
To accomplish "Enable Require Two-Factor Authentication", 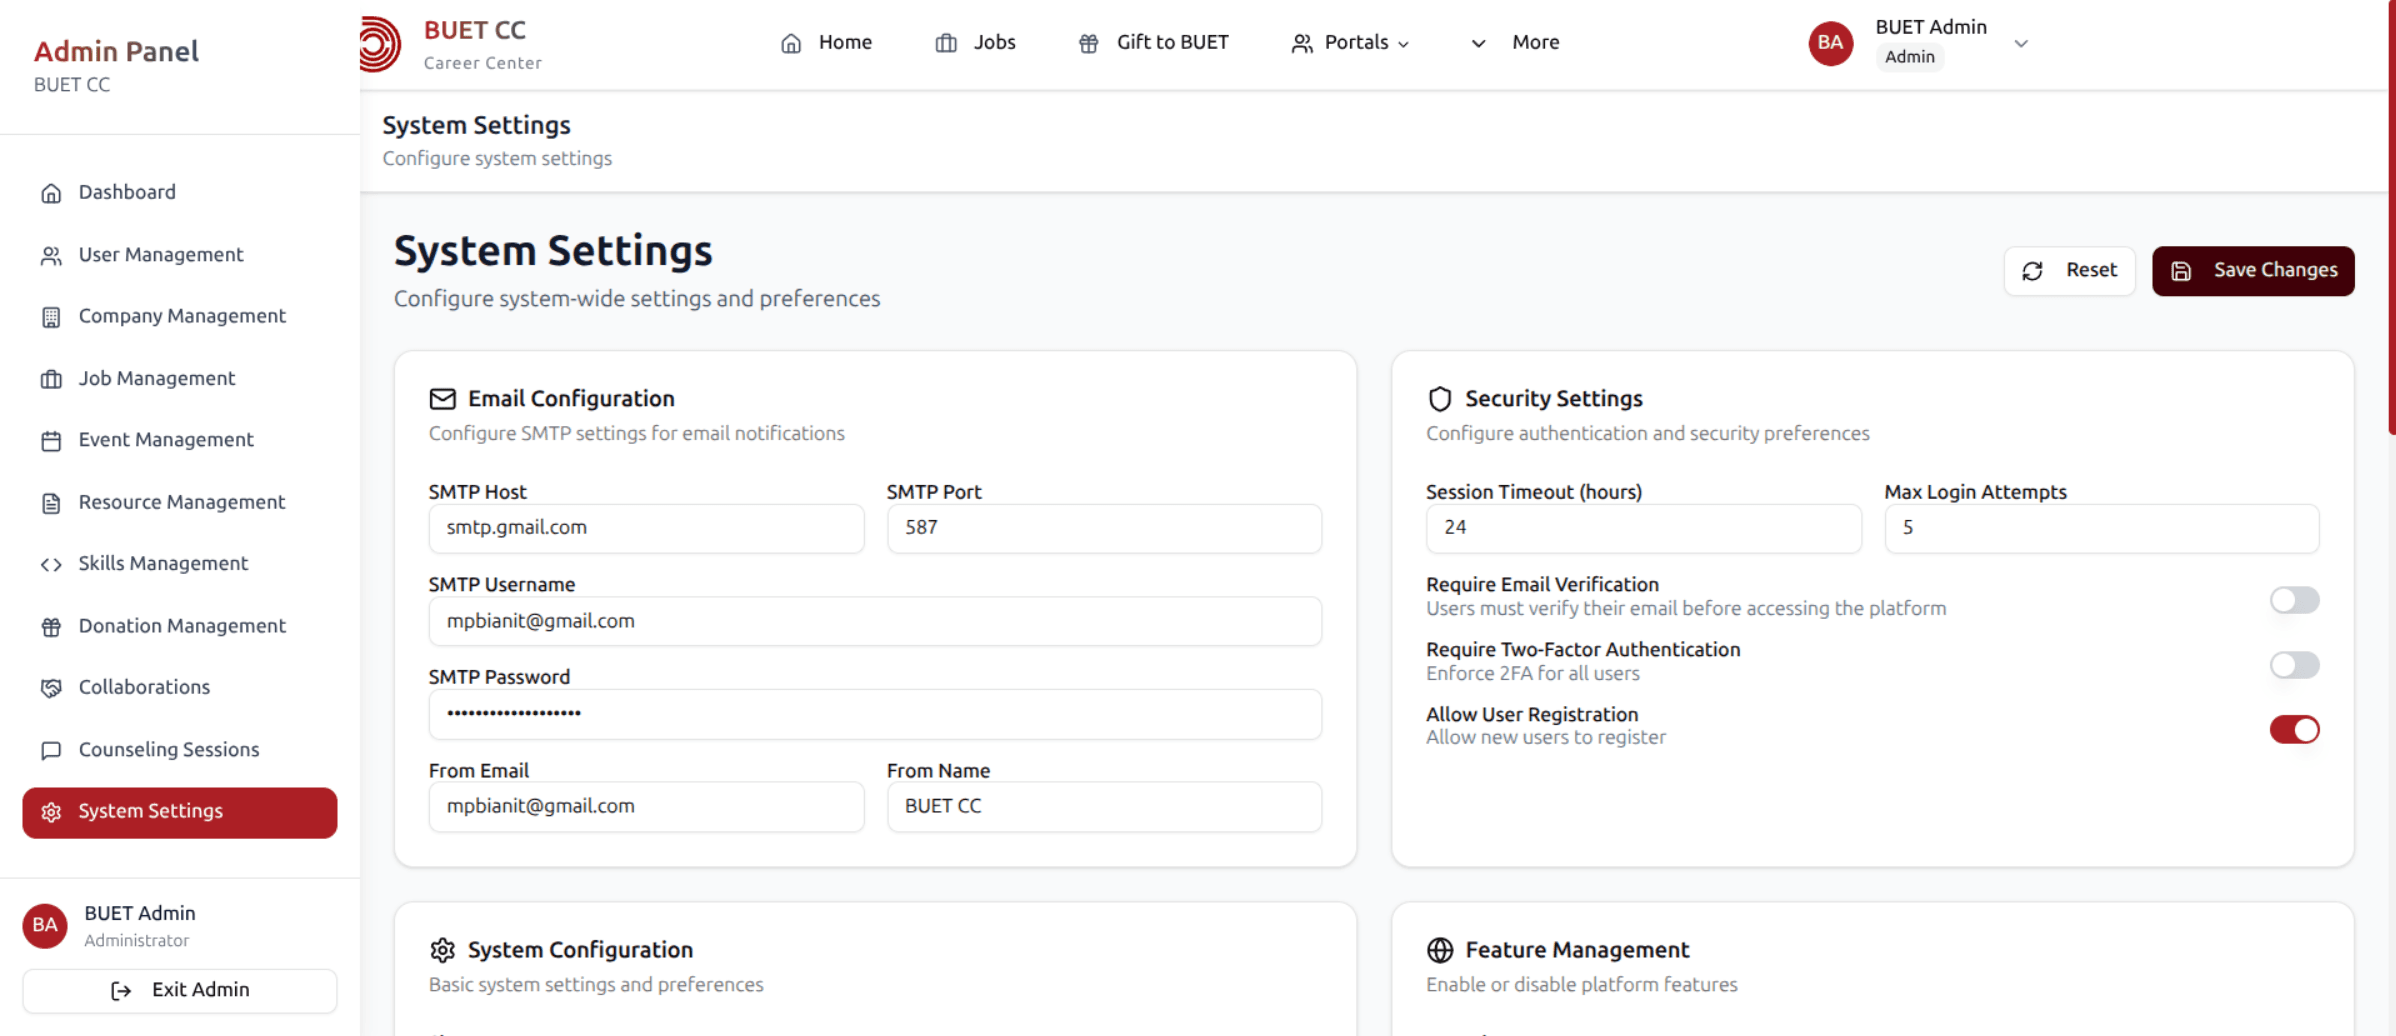I will coord(2295,665).
